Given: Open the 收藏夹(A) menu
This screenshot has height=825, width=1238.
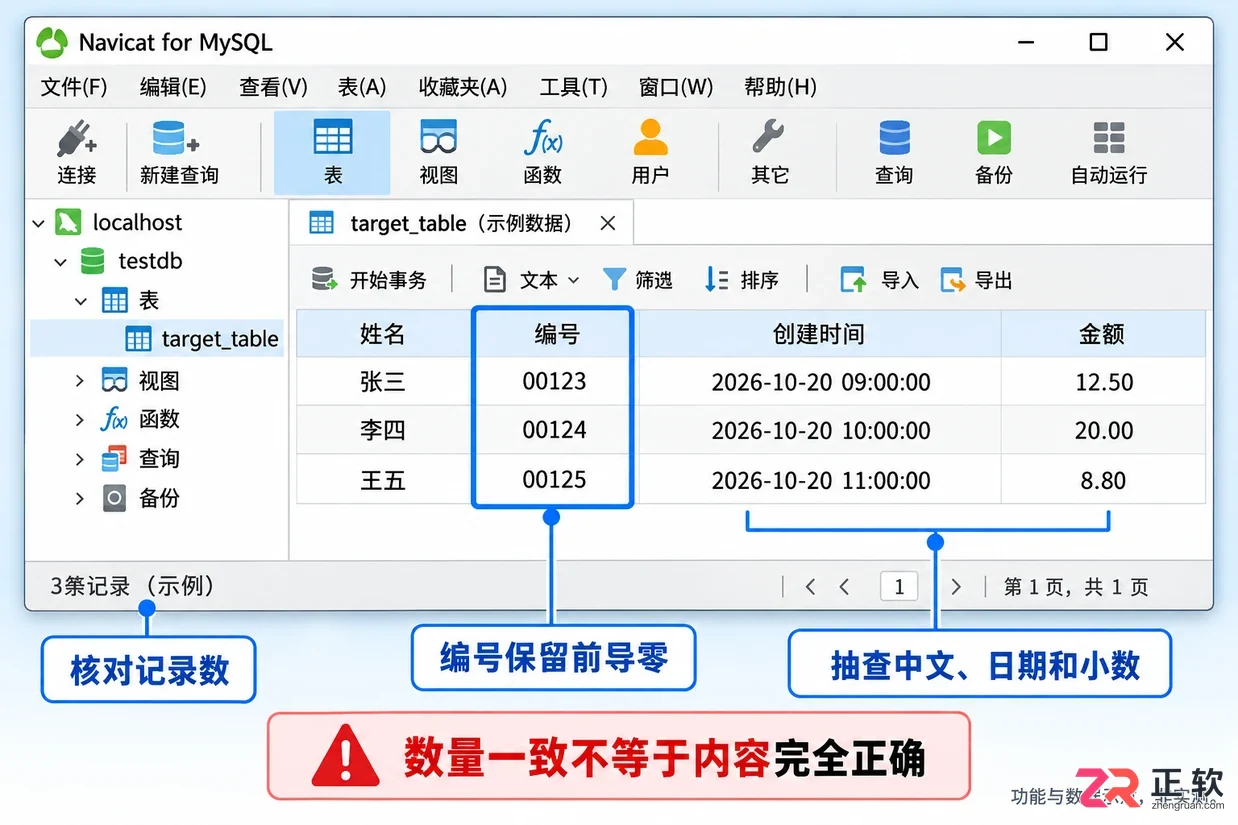Looking at the screenshot, I should [x=463, y=87].
